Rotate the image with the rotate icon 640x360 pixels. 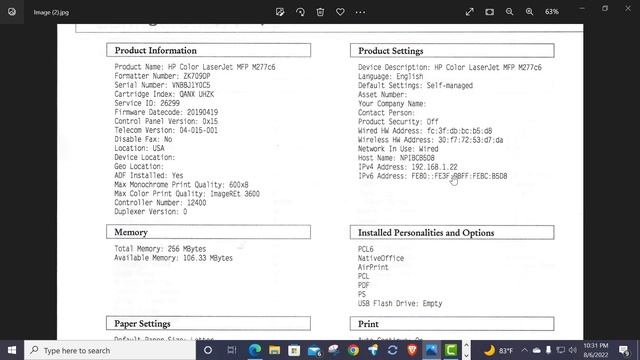300,12
